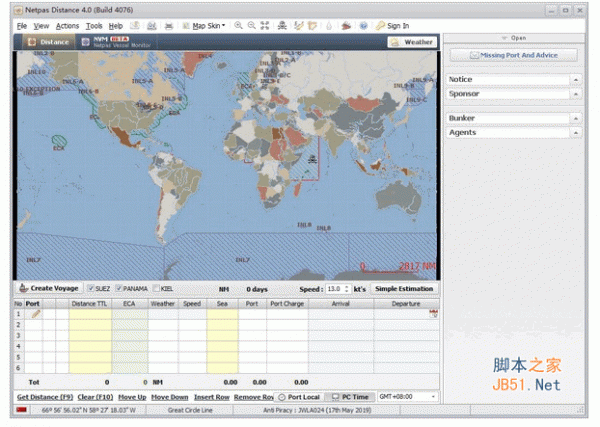Screen dimensions: 600x427
Task: Zoom in on the map
Action: pyautogui.click(x=238, y=26)
